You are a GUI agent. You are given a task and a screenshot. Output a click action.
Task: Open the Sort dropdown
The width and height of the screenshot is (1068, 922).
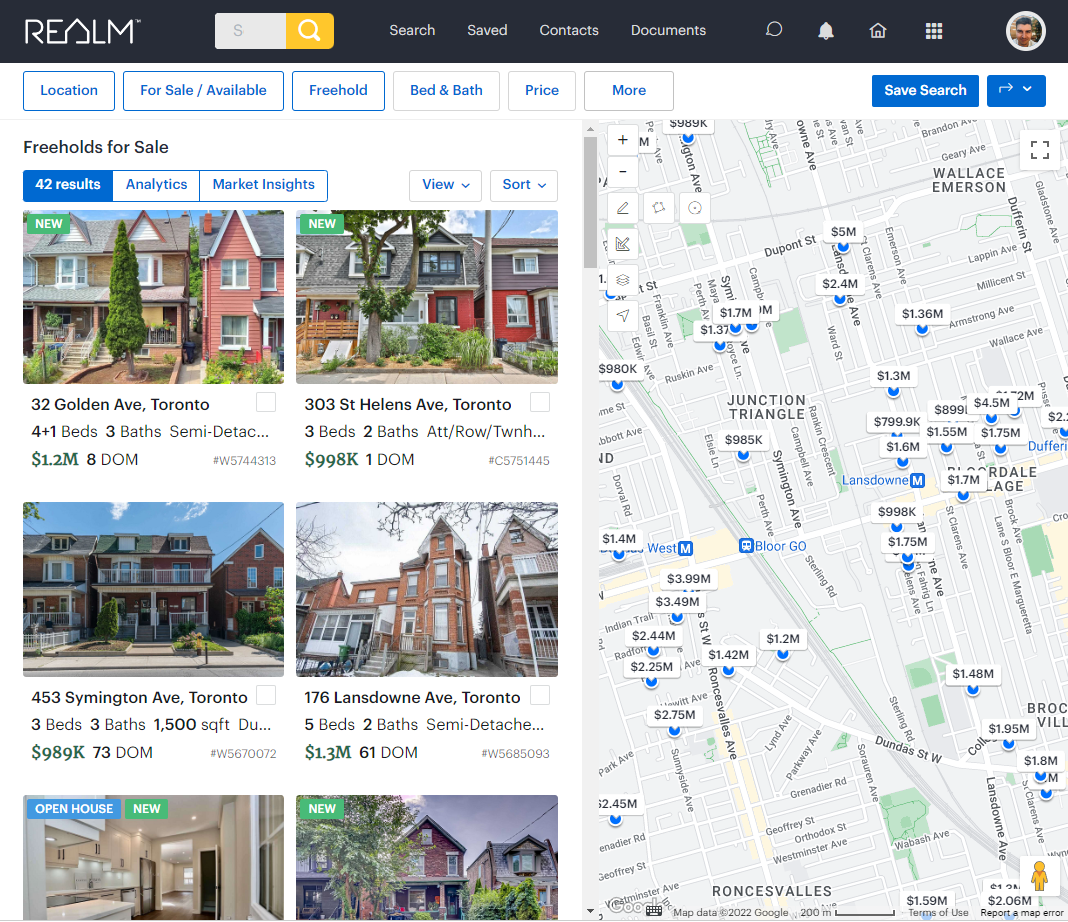pos(524,185)
